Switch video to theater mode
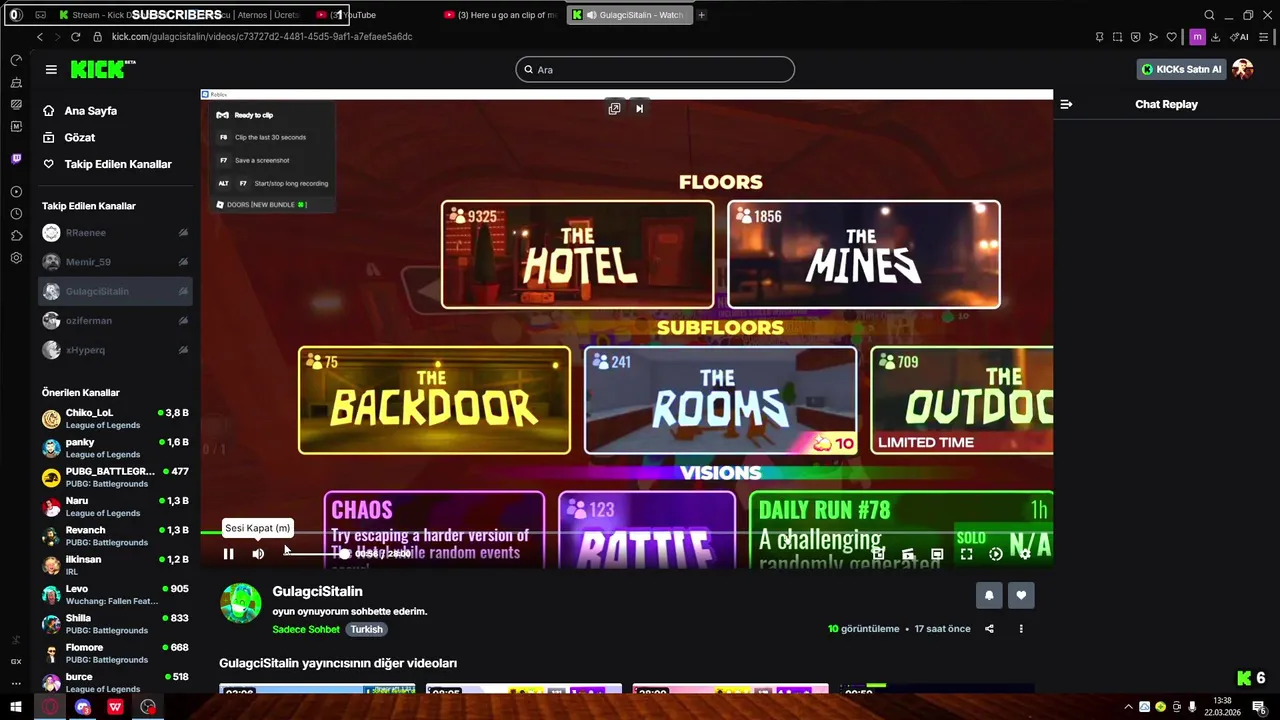Screen dimensions: 1280x720 click(937, 554)
